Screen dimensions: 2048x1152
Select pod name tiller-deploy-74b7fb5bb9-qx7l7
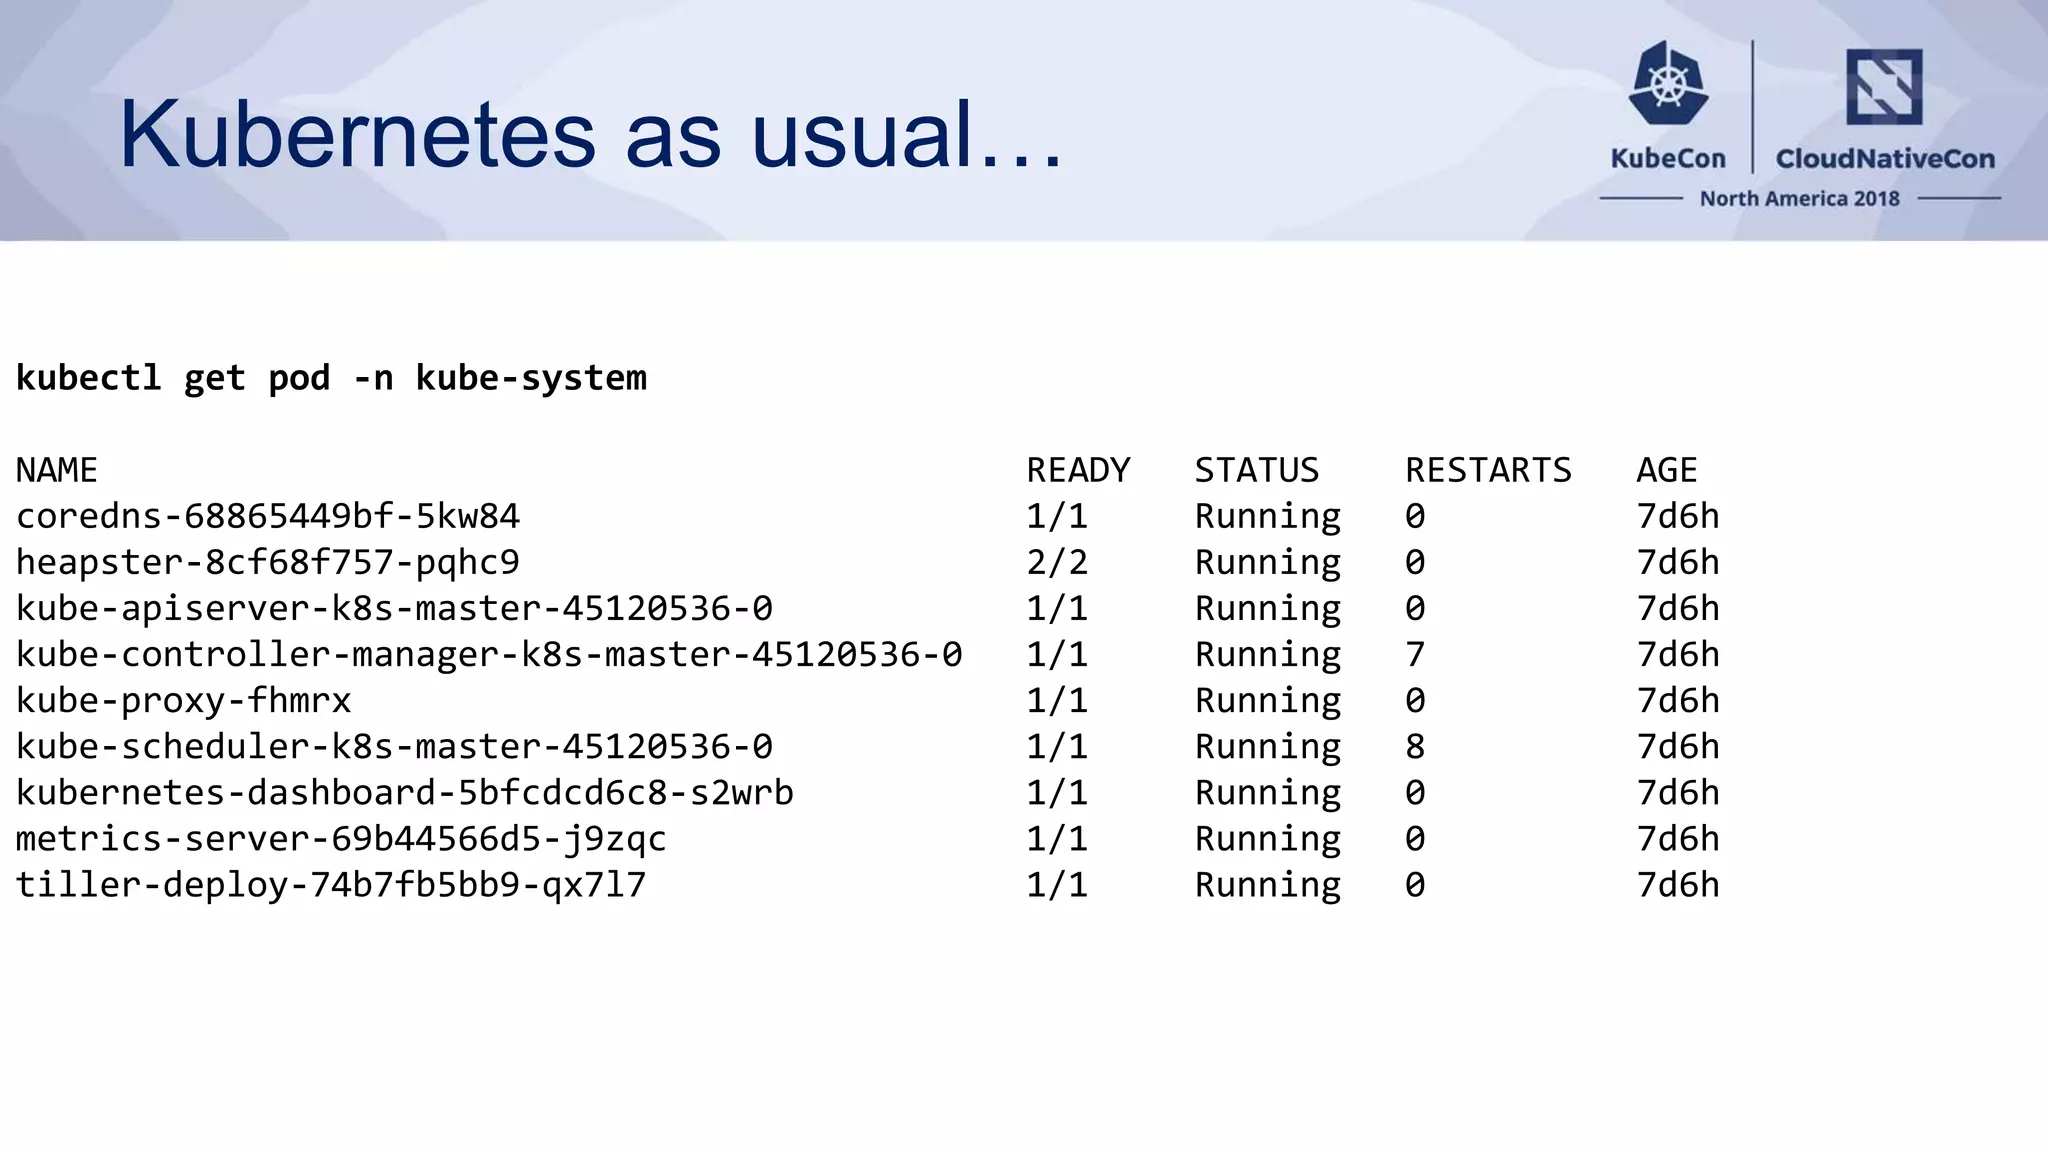[331, 885]
